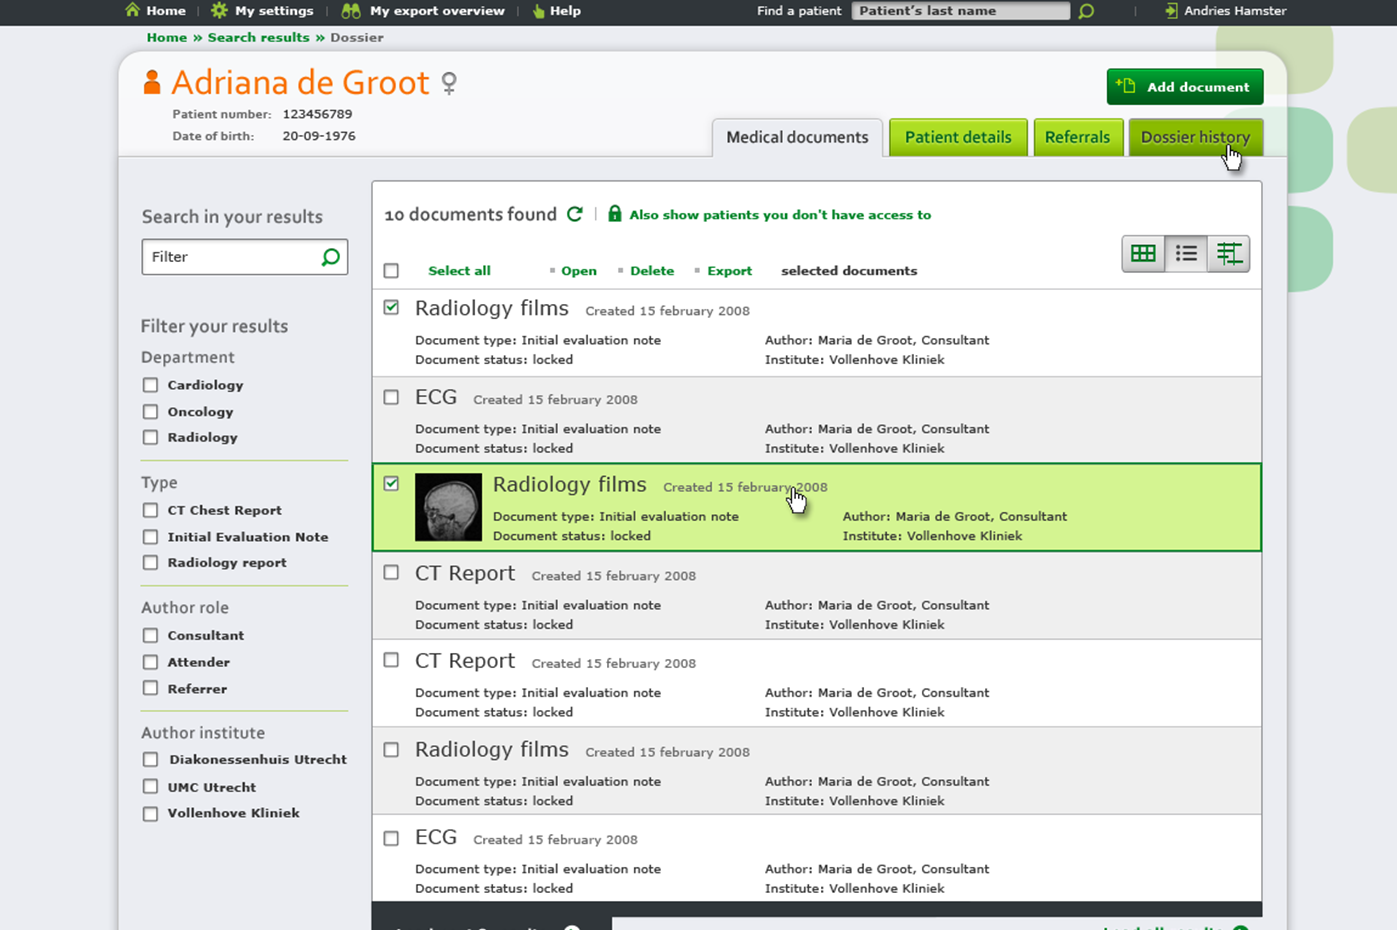Click the patient's last name field
Screen dimensions: 1397x930
(960, 11)
